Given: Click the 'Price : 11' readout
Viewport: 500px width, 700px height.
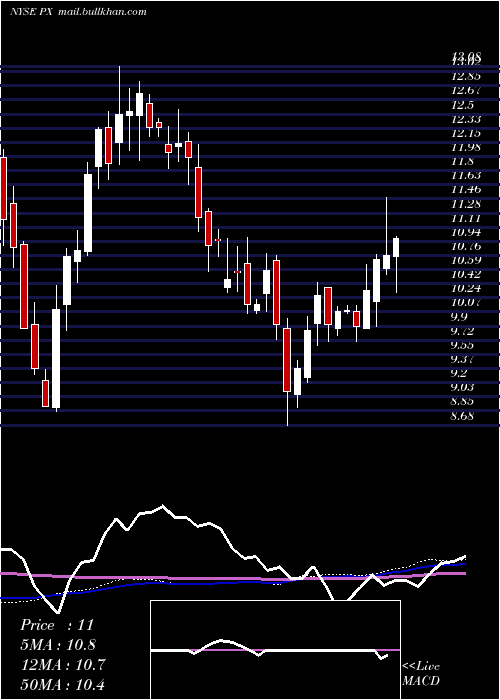Looking at the screenshot, I should pos(57,625).
